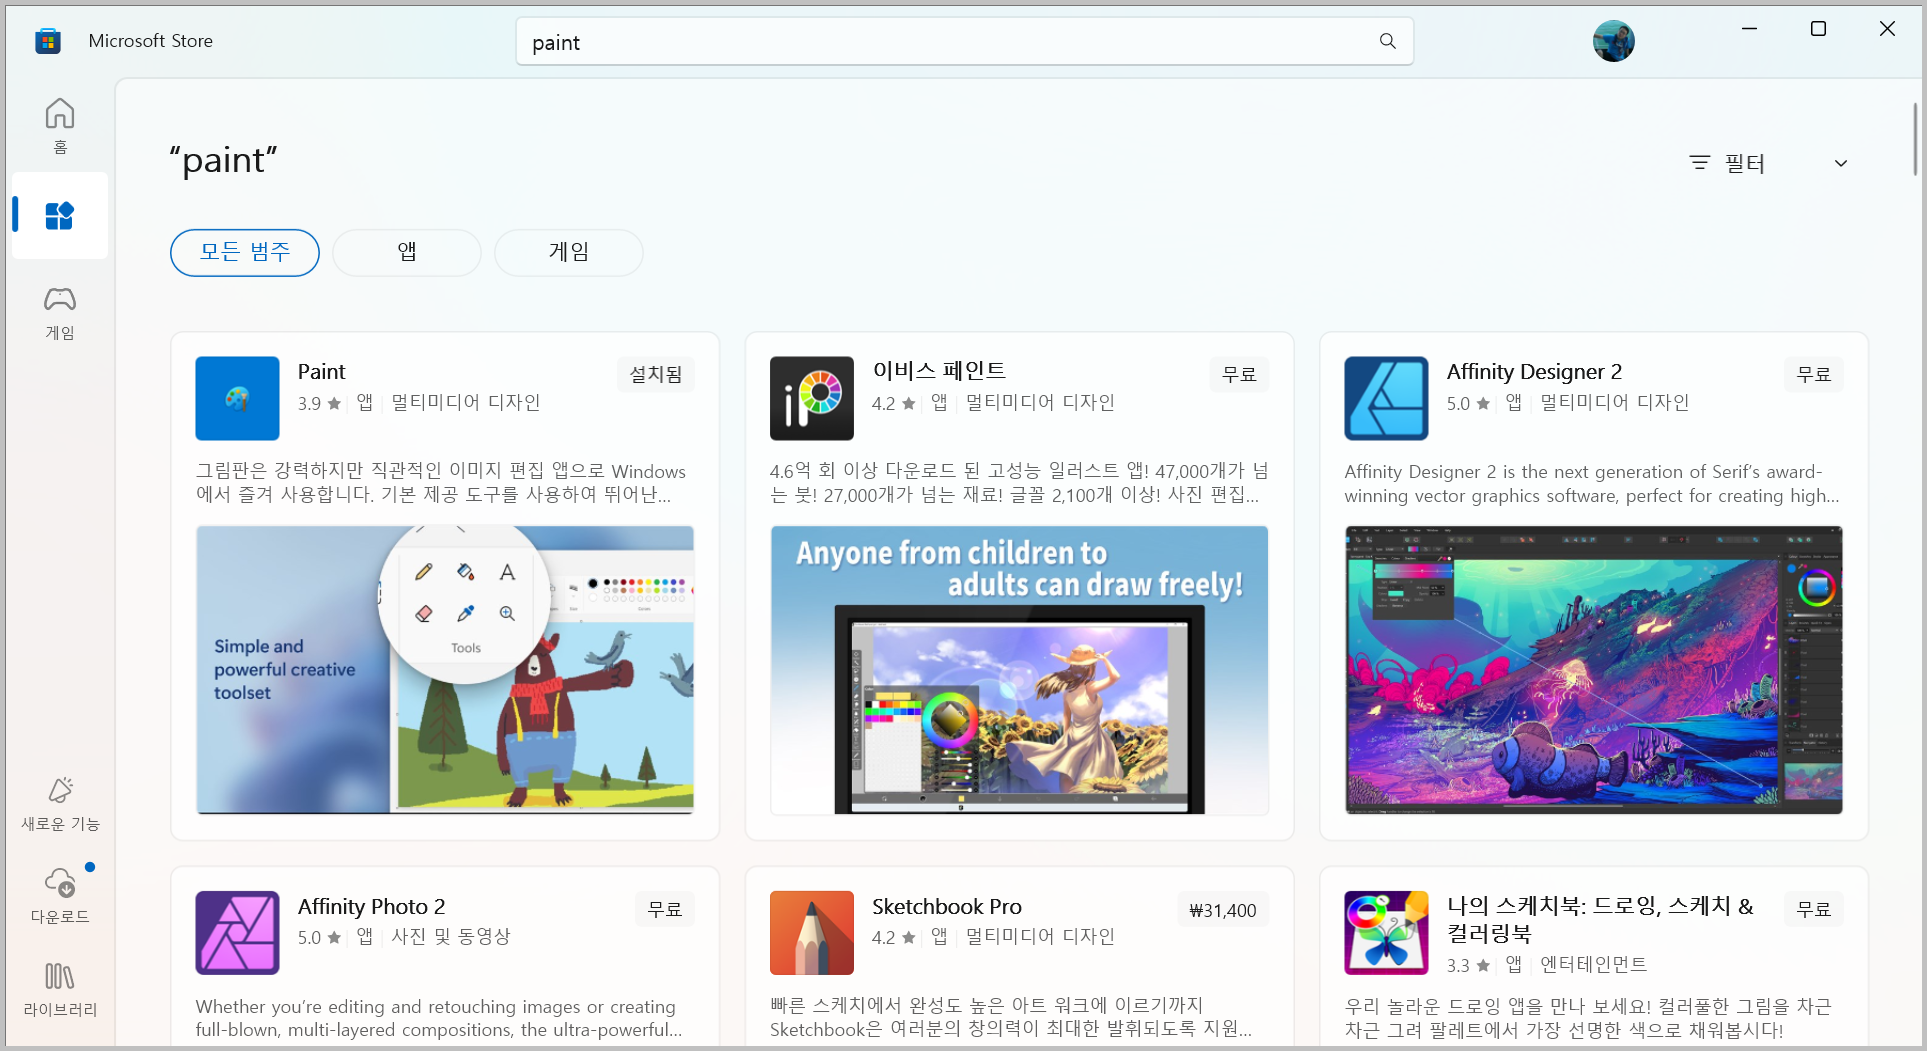This screenshot has width=1927, height=1051.
Task: Click the 무료 button for Affinity Designer 2
Action: pyautogui.click(x=1814, y=374)
